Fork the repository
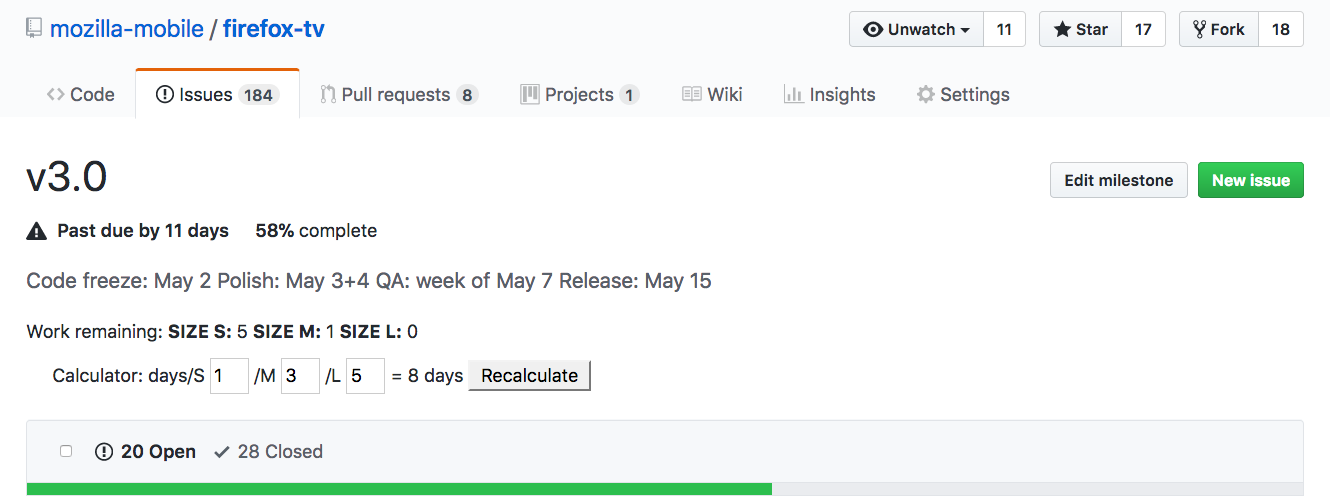 coord(1218,29)
